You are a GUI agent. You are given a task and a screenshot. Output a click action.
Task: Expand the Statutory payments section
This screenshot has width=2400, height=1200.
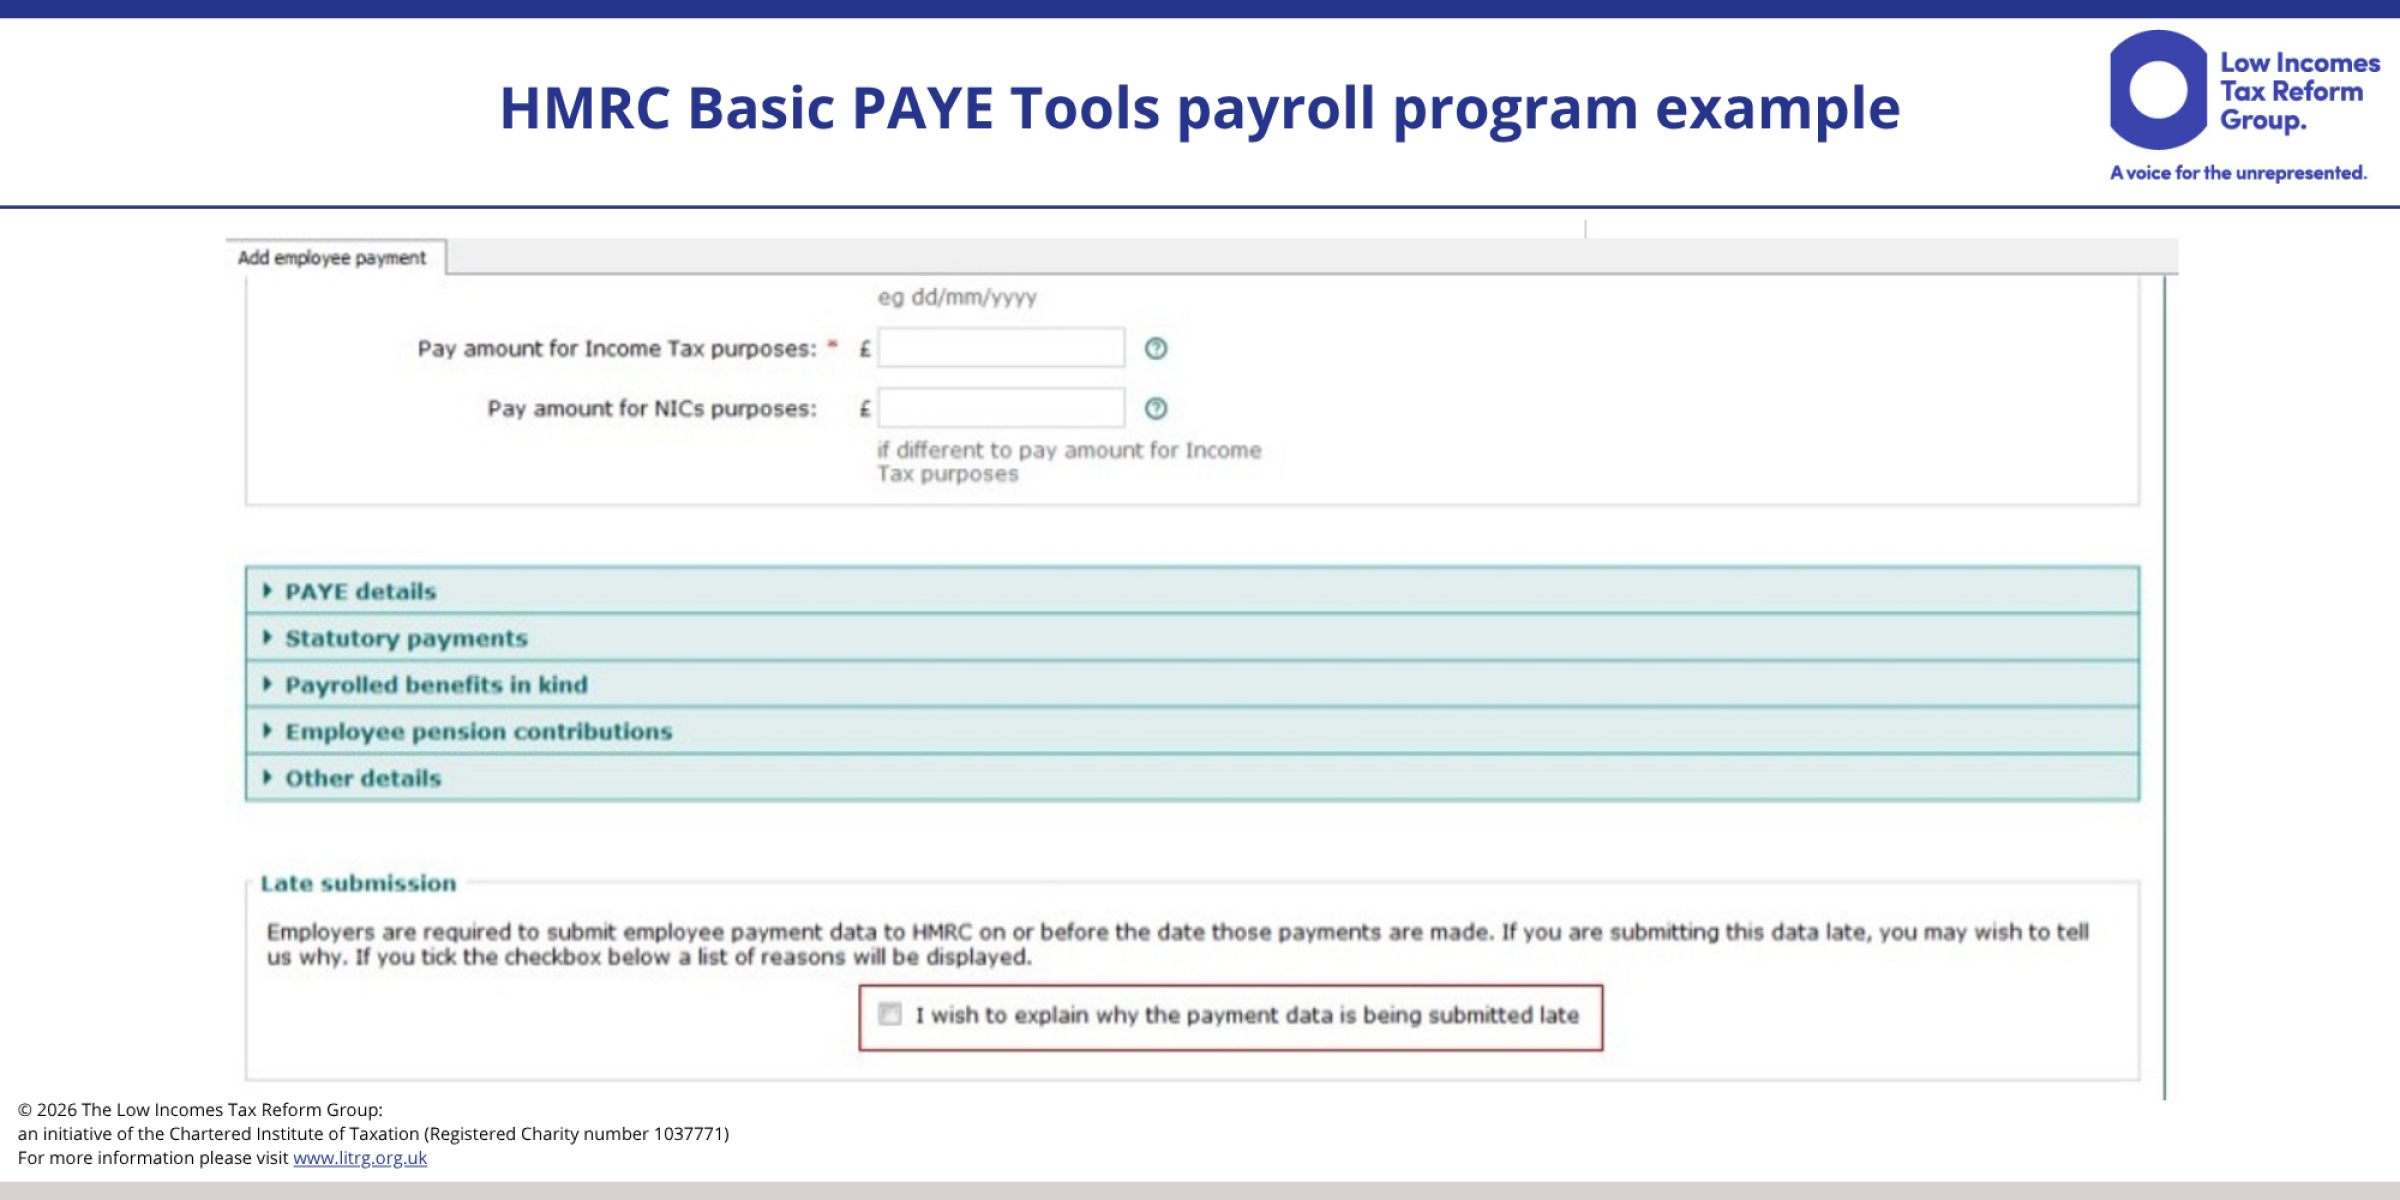click(x=1192, y=638)
